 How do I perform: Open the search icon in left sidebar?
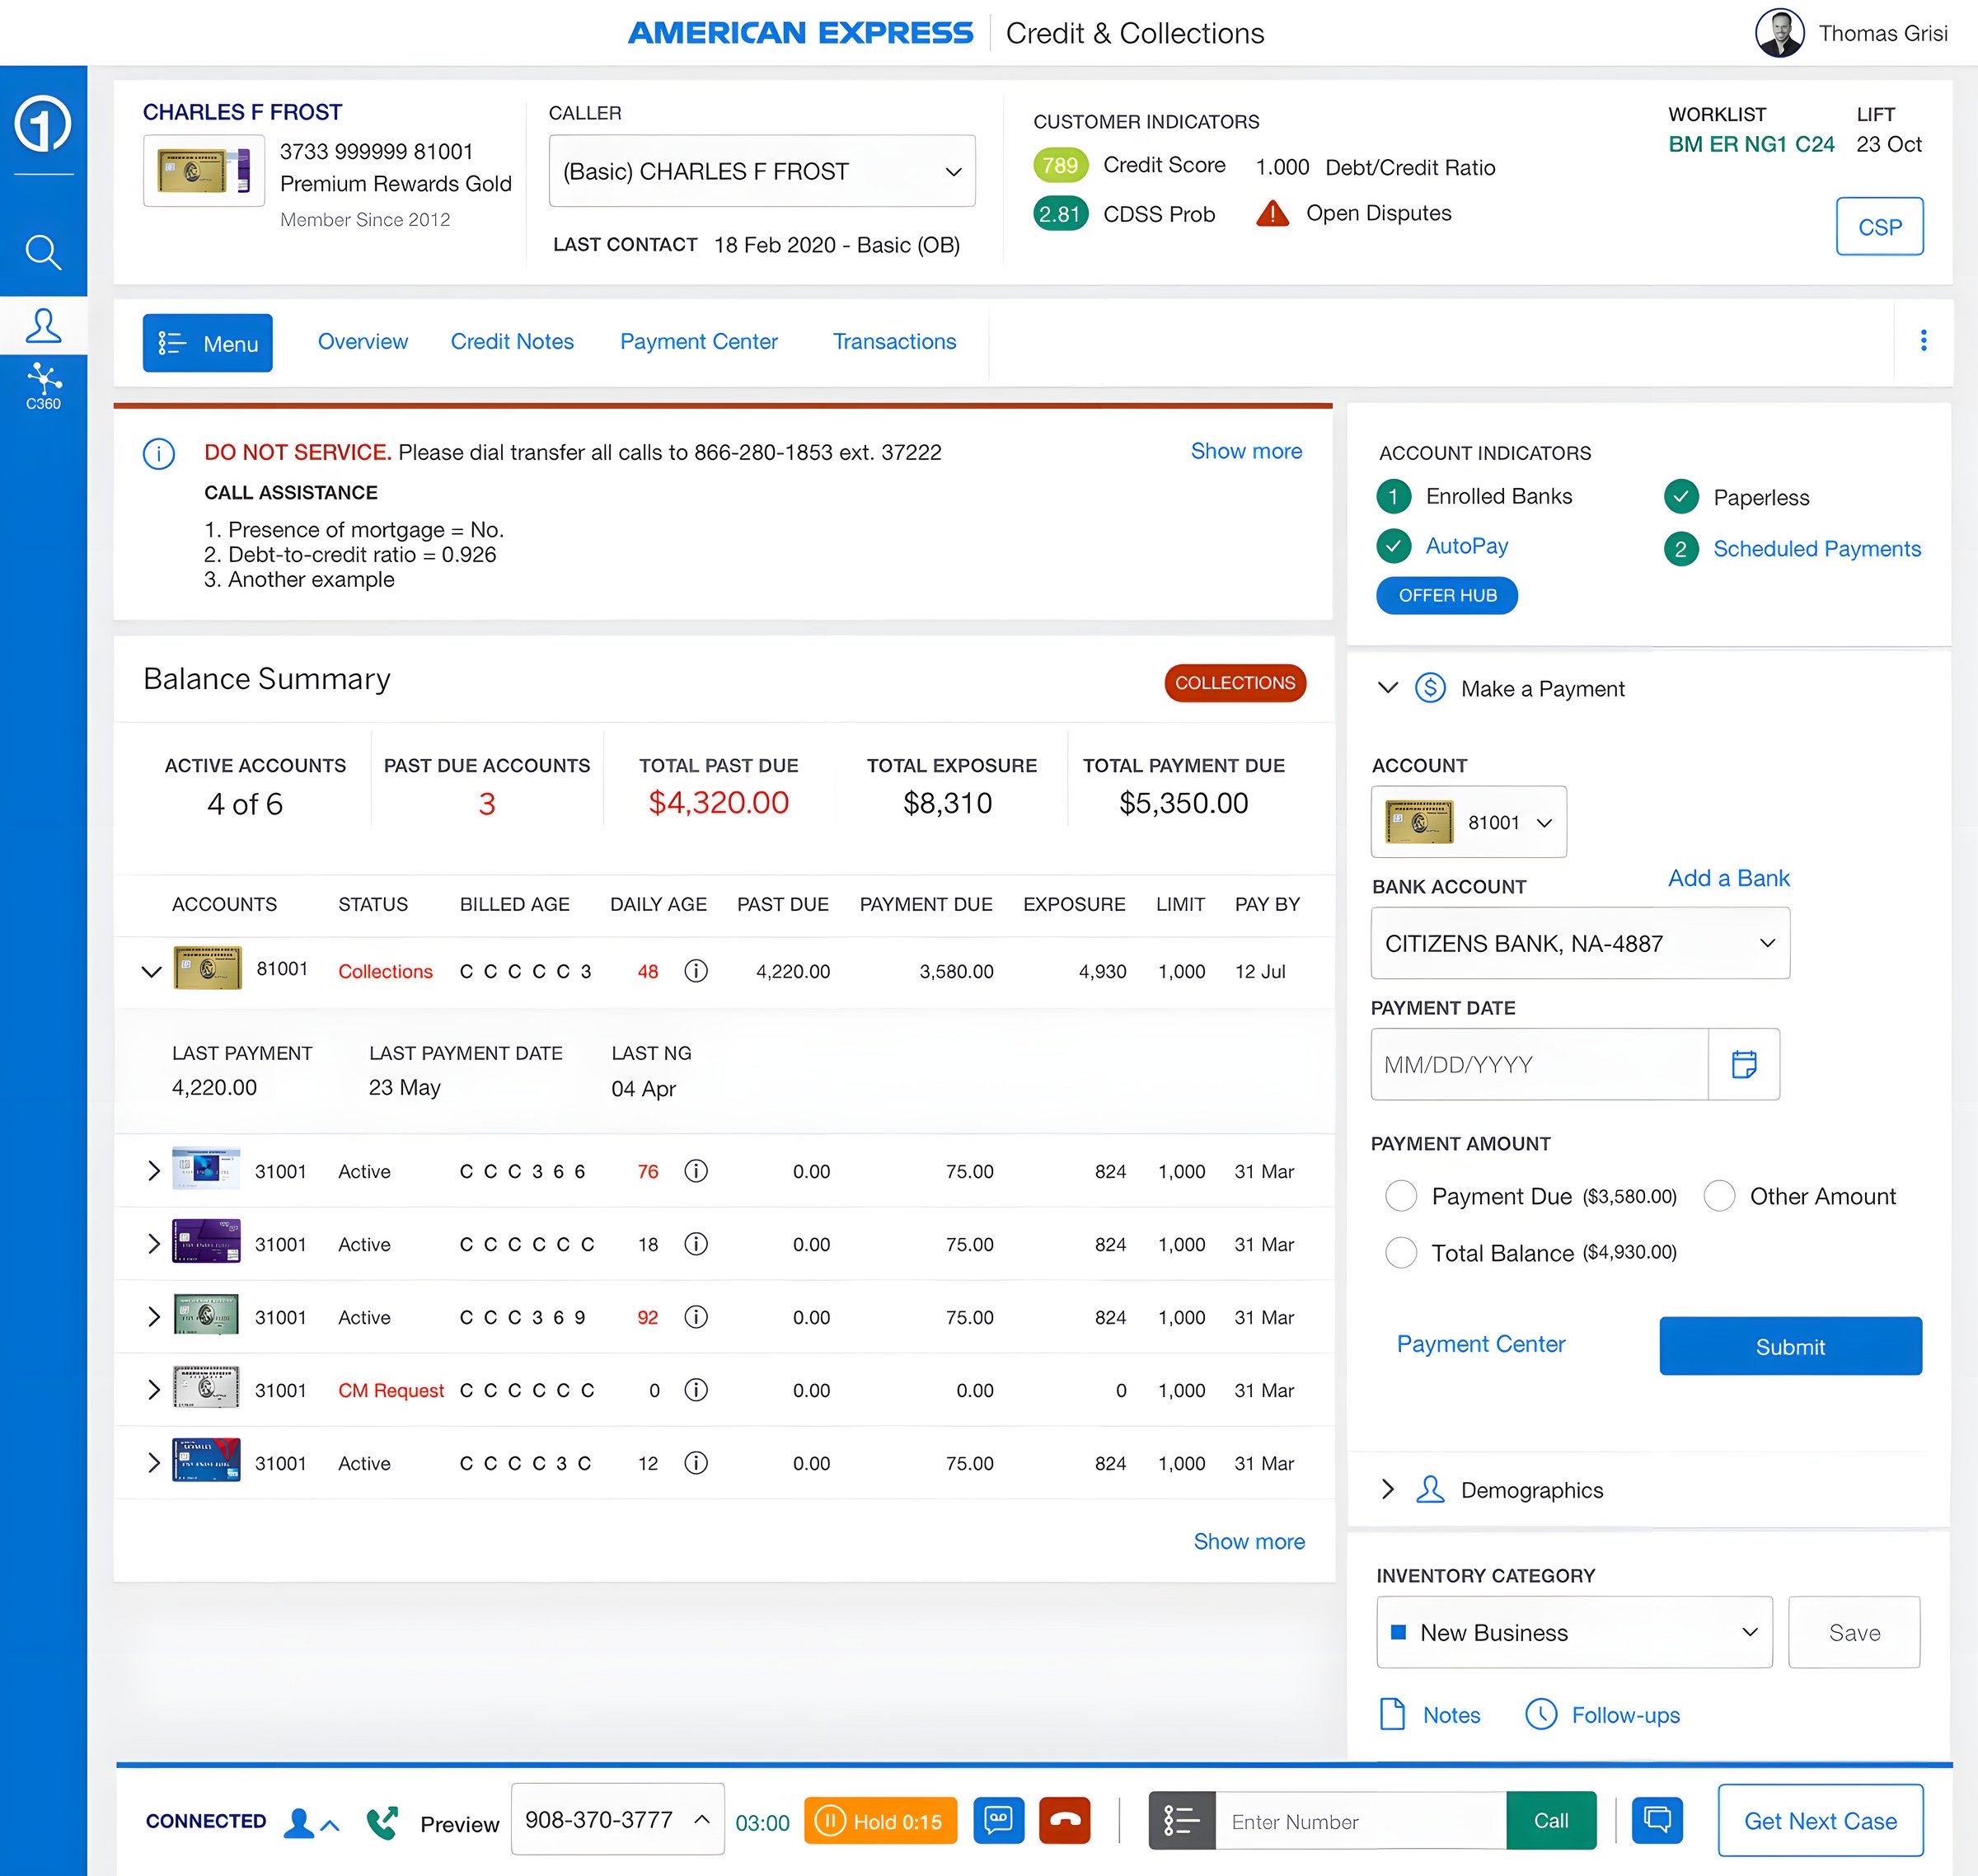[x=43, y=252]
